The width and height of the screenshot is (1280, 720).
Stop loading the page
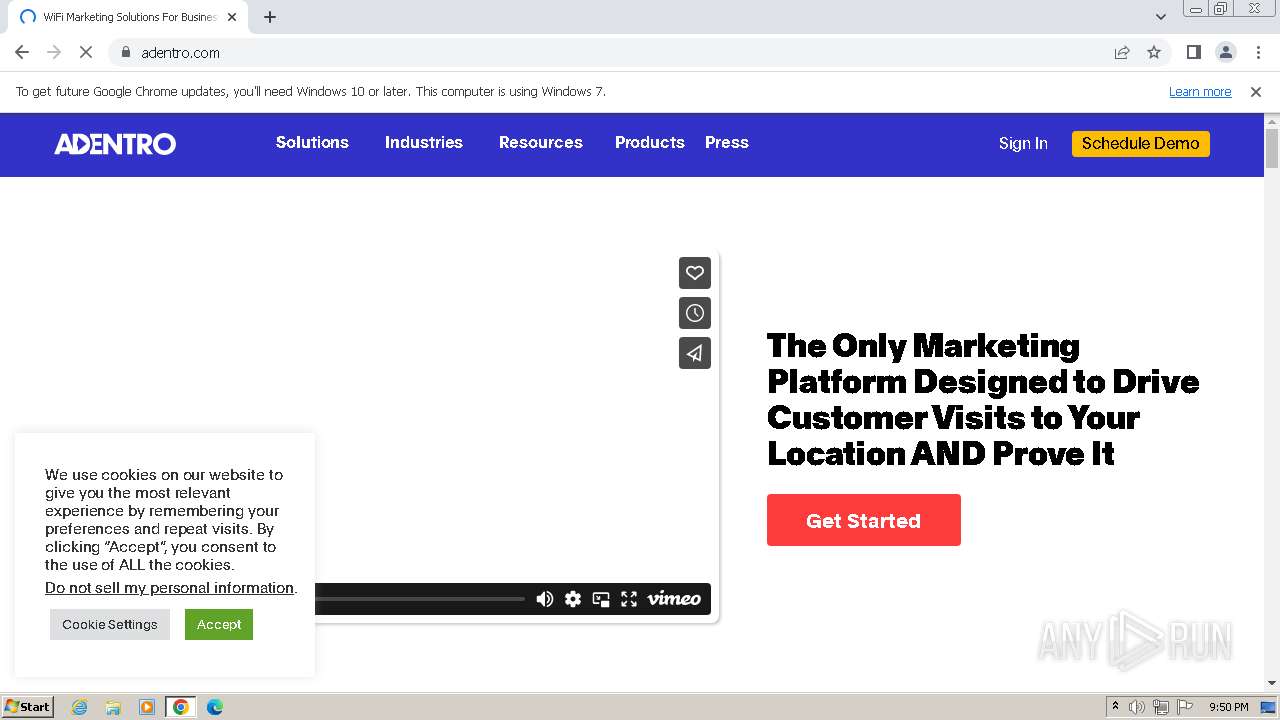click(x=86, y=52)
